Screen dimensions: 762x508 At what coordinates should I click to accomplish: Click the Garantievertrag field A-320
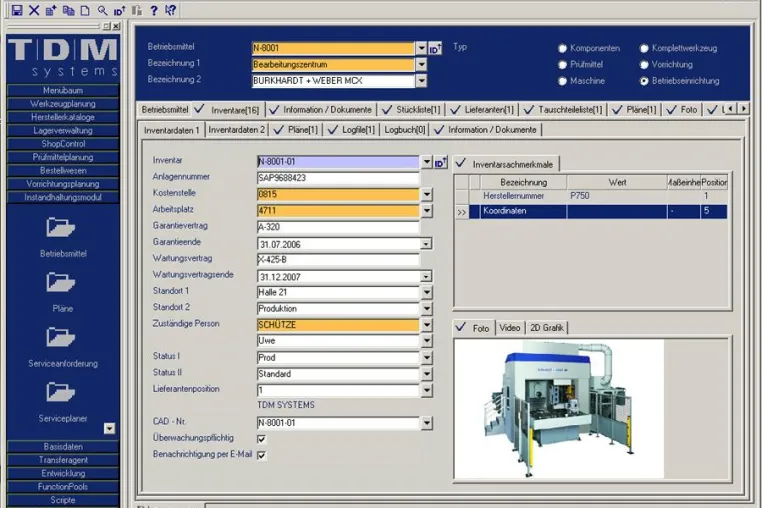coord(338,227)
